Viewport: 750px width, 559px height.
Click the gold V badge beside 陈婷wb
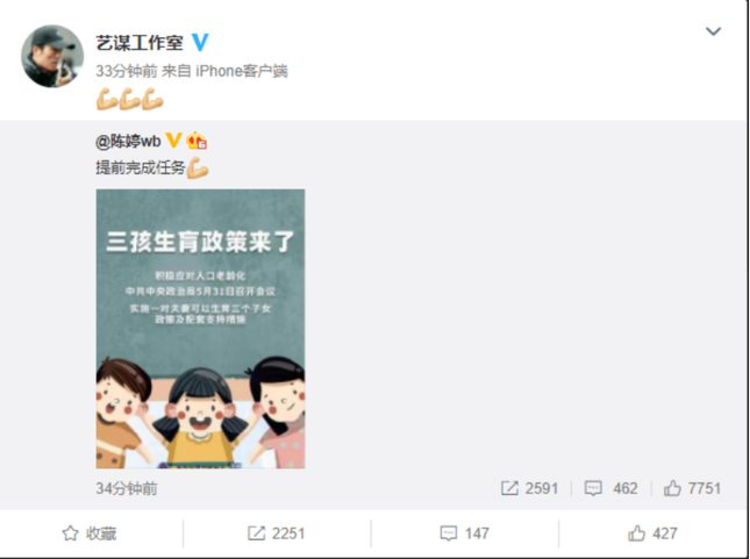(173, 141)
